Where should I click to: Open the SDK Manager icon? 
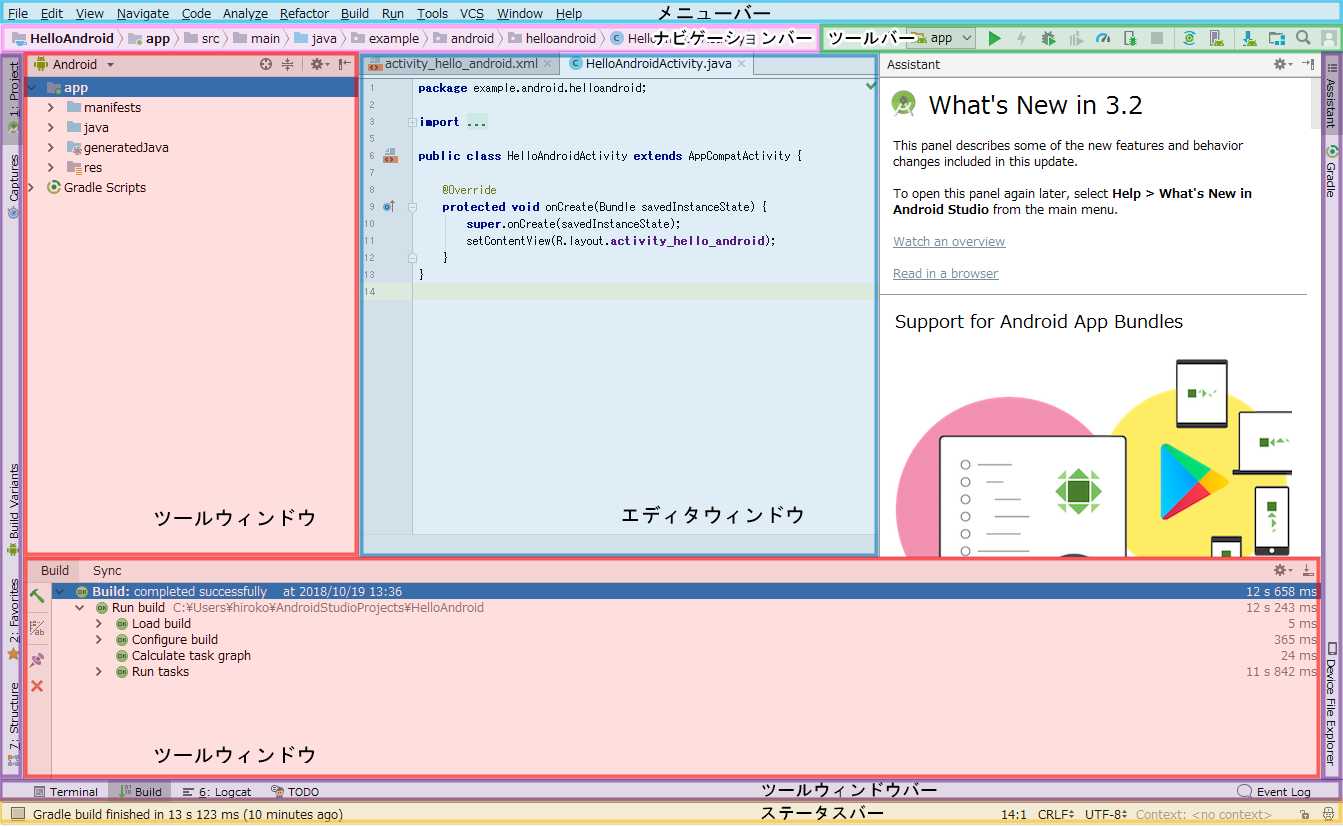(1250, 38)
